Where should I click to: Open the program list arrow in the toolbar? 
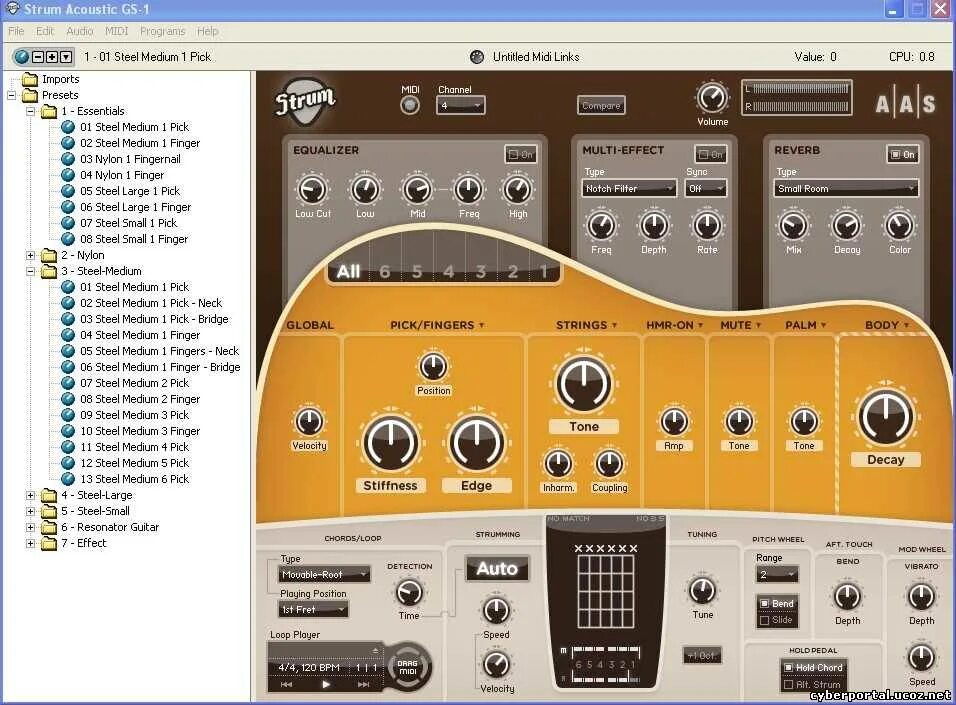pos(66,57)
